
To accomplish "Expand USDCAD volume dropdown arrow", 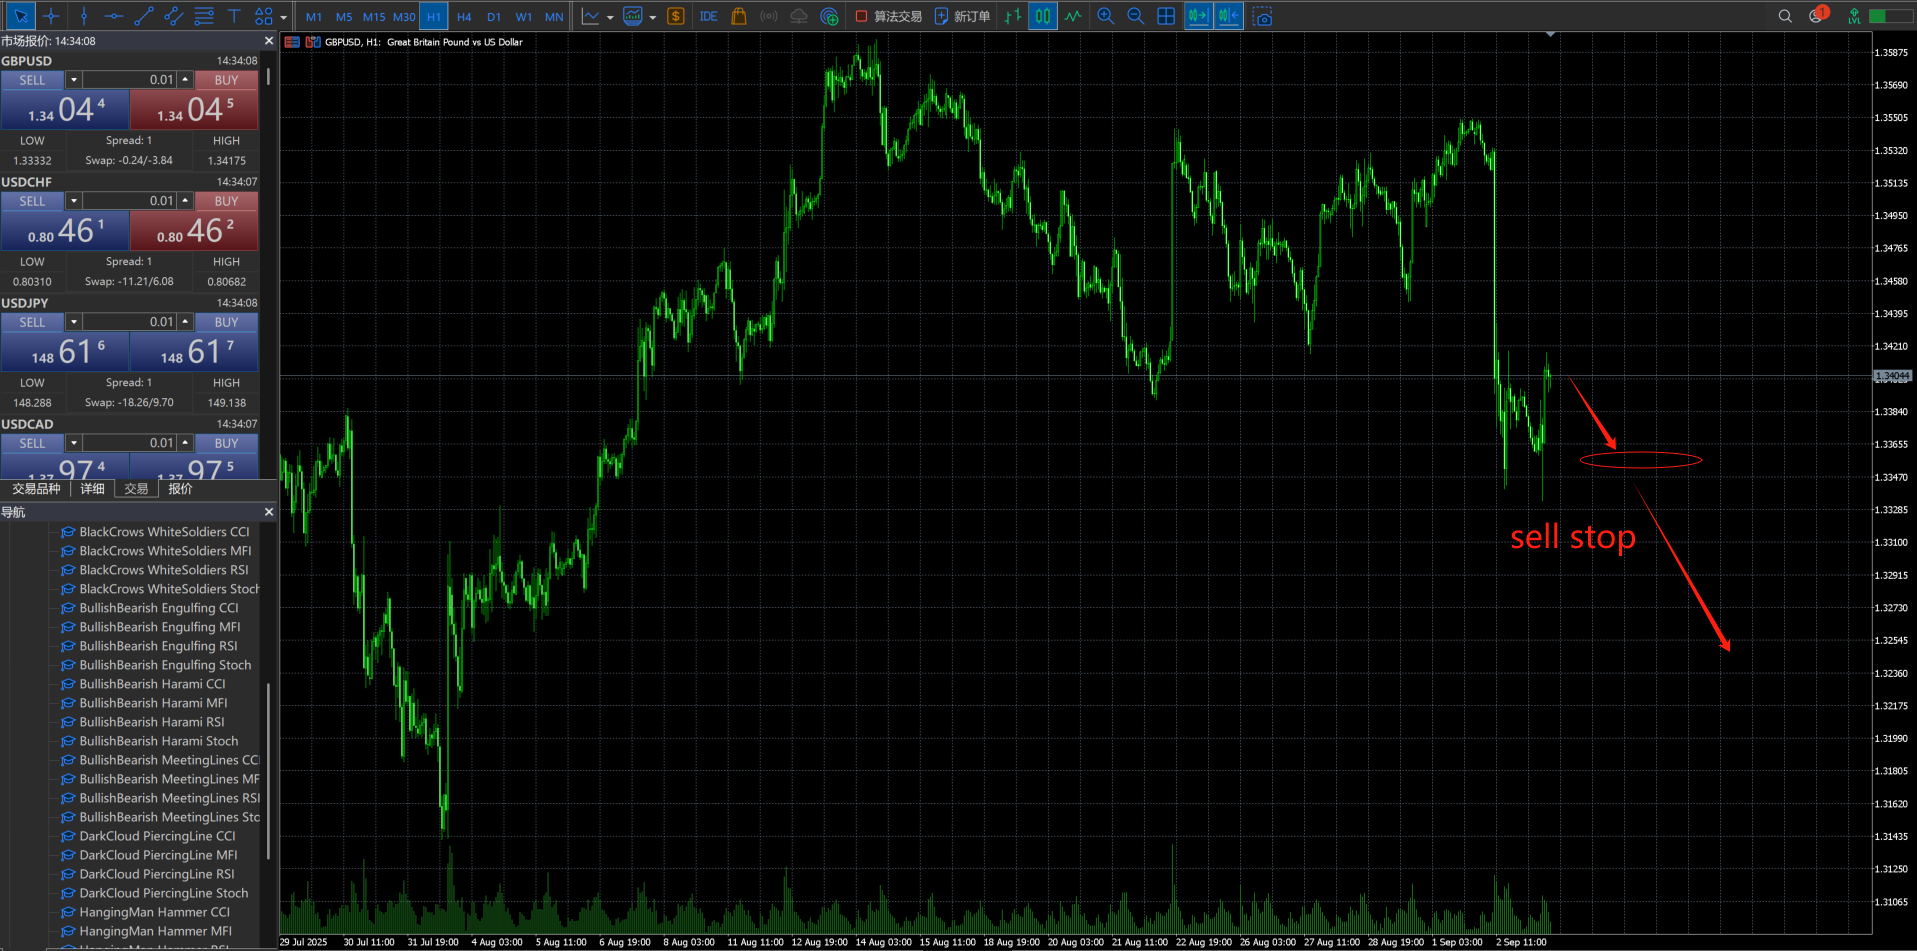I will (73, 443).
